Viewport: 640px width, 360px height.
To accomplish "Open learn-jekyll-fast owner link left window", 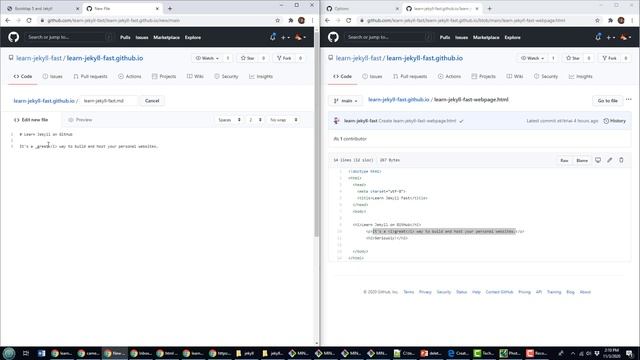I will point(39,58).
